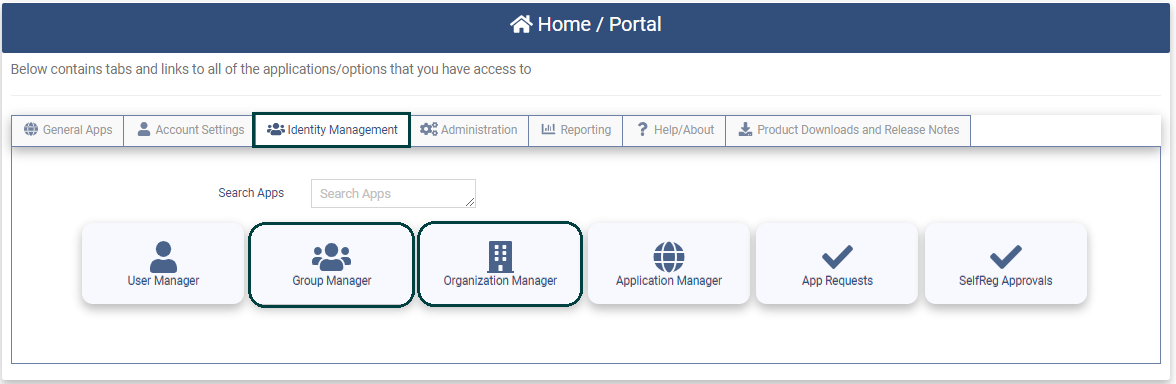
Task: Click the Application Manager label
Action: pos(669,281)
